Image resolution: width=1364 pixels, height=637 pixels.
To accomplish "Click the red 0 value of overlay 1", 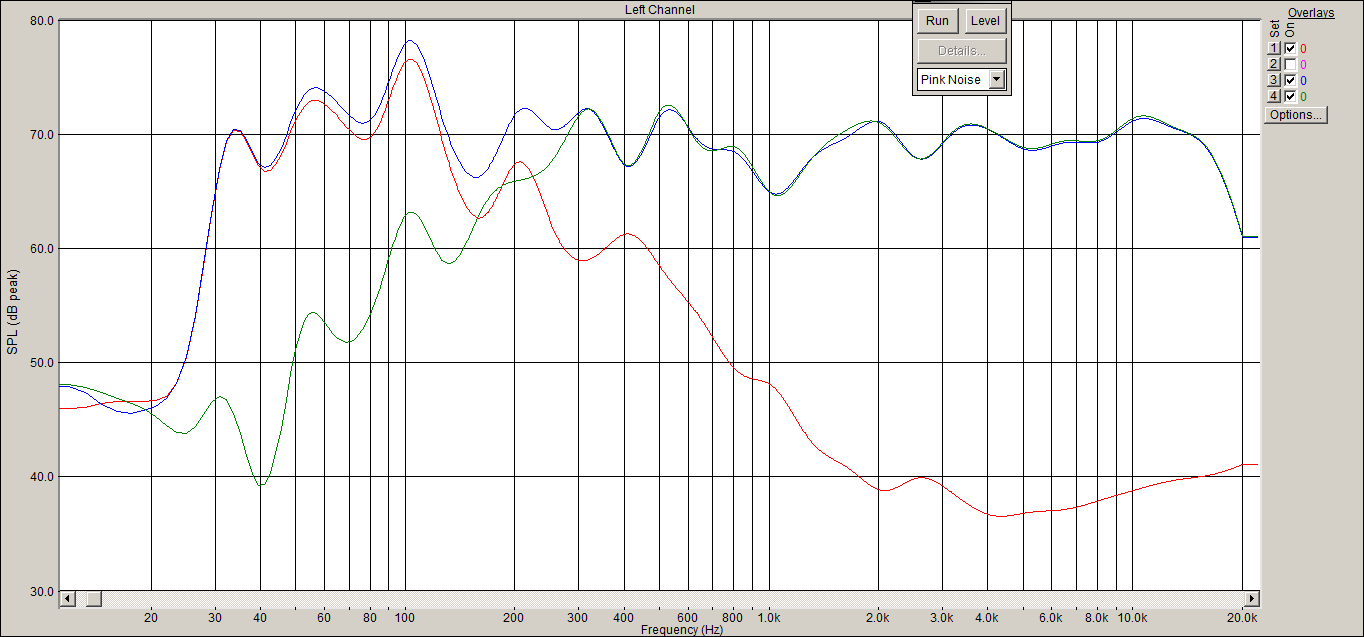I will [1303, 48].
